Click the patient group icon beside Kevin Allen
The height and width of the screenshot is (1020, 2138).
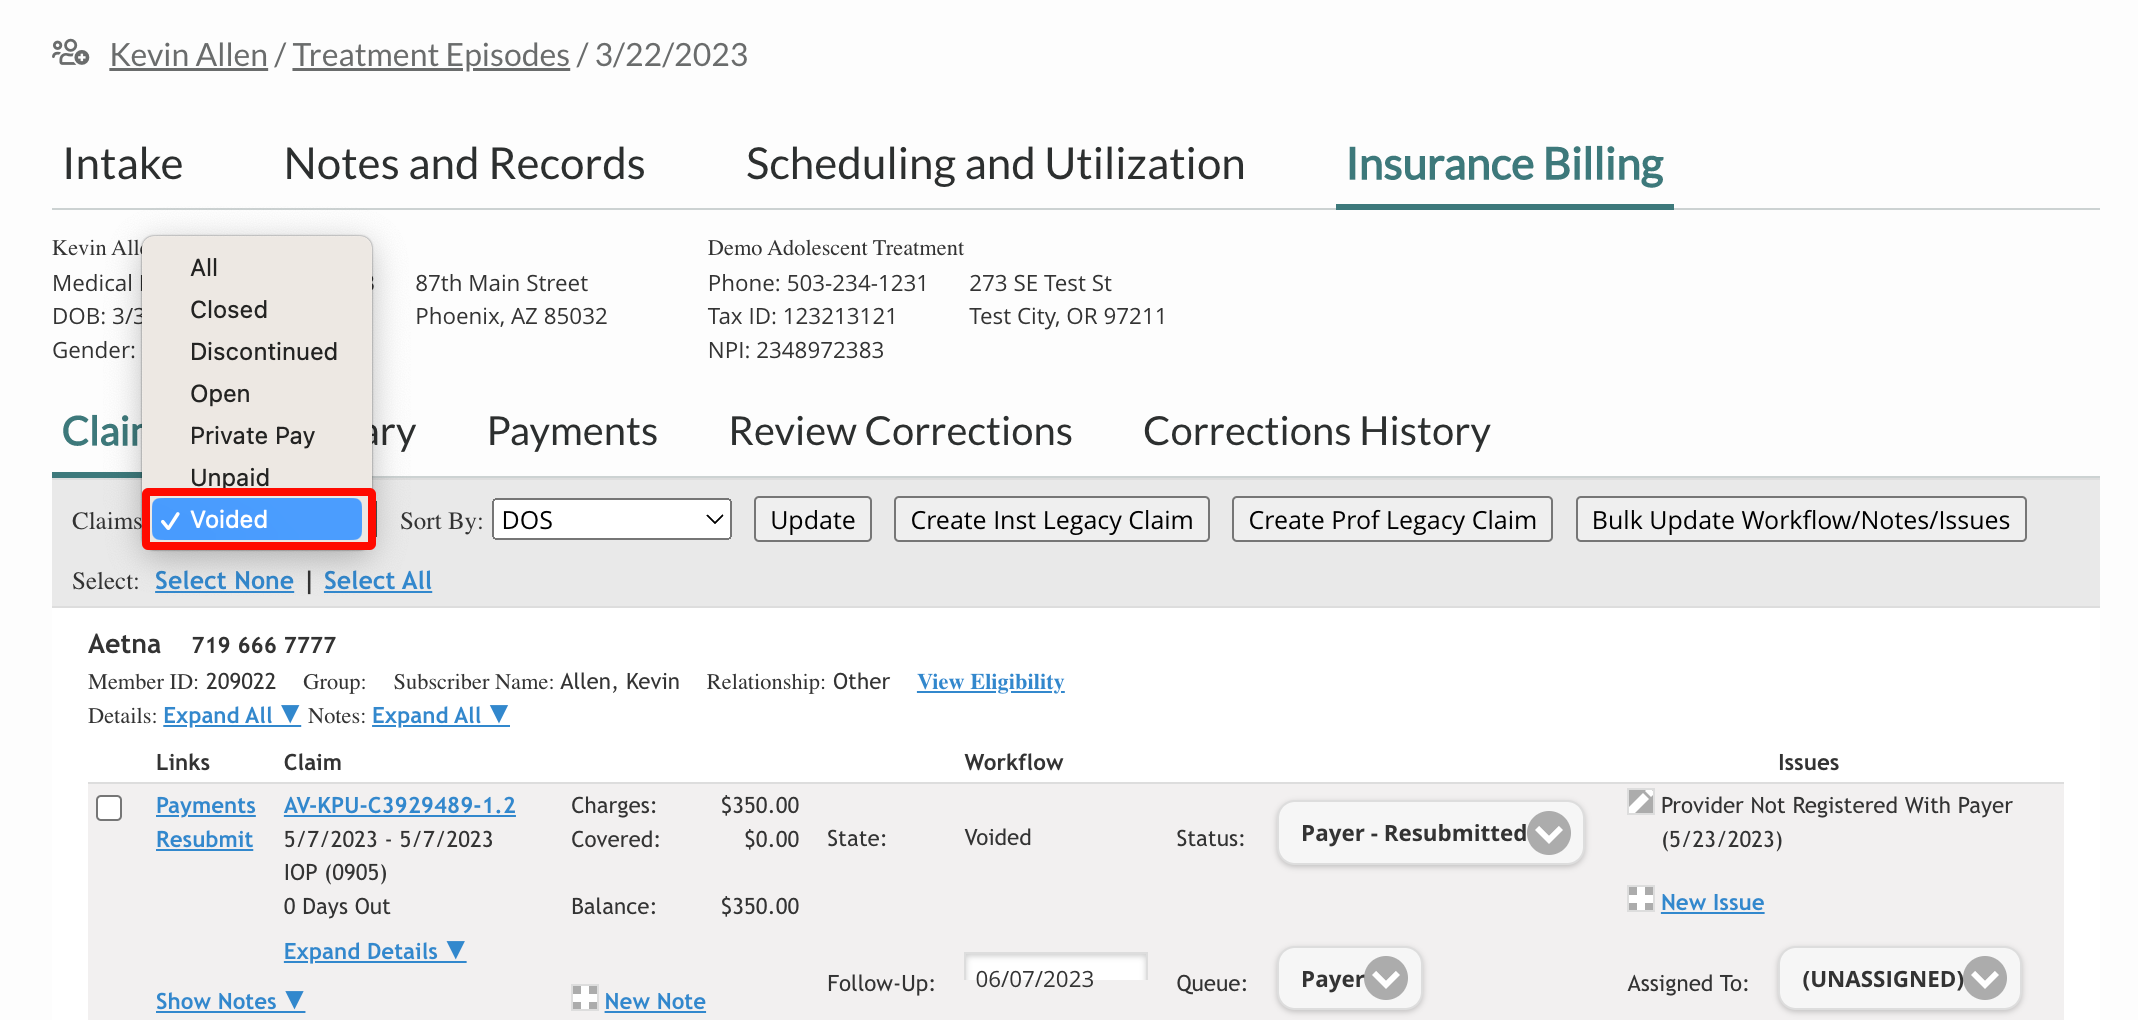pos(70,53)
